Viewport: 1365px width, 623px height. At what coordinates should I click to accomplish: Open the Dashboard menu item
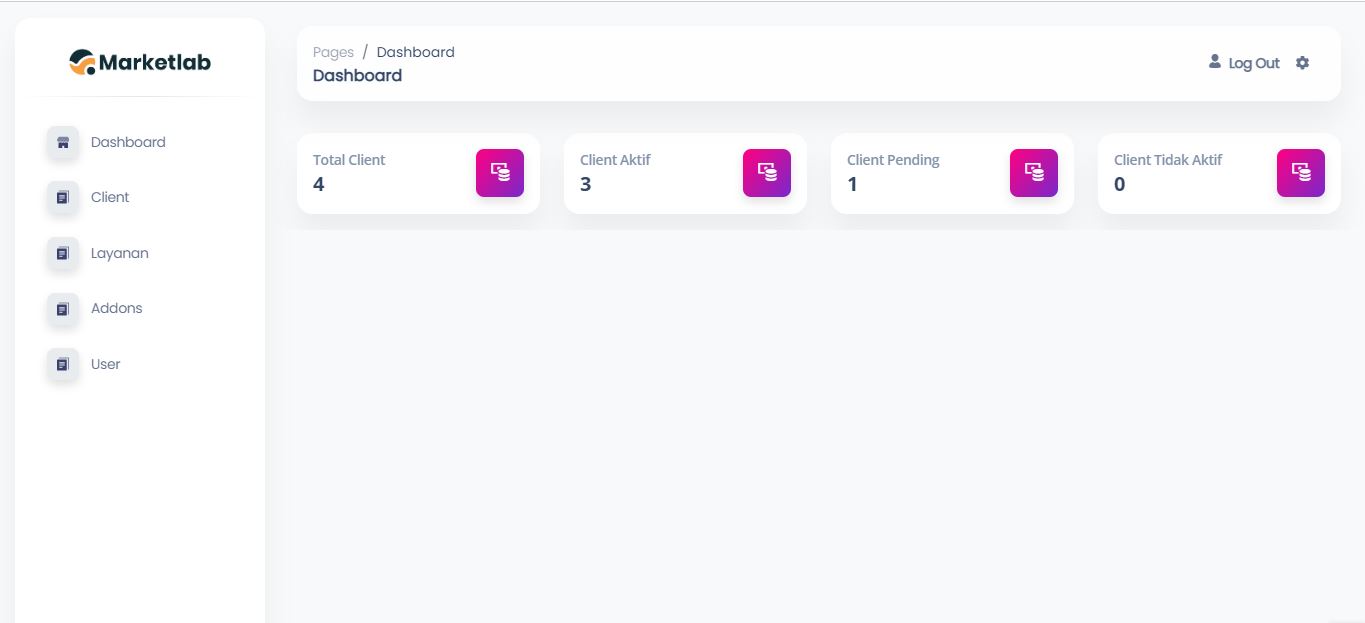point(128,142)
